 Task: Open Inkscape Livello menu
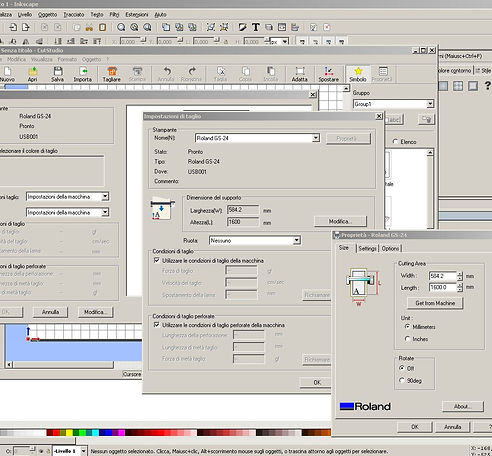click(x=25, y=15)
